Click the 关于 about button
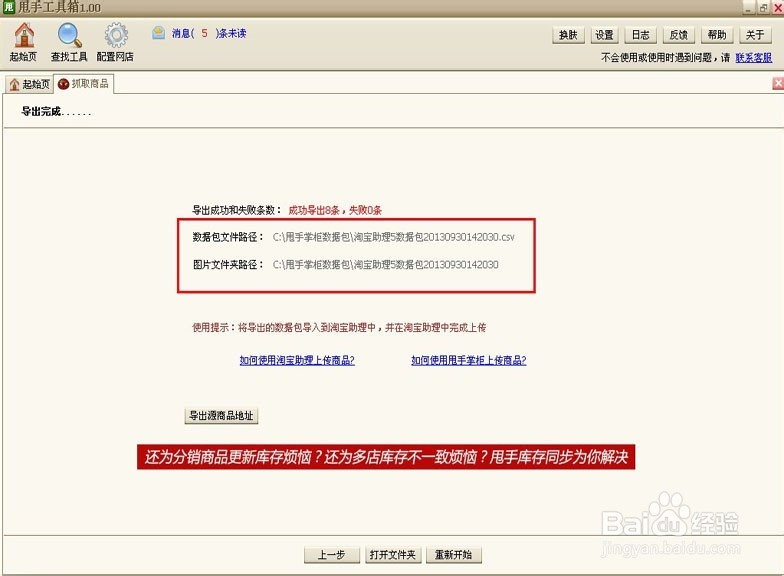Viewport: 784px width, 576px height. (755, 35)
